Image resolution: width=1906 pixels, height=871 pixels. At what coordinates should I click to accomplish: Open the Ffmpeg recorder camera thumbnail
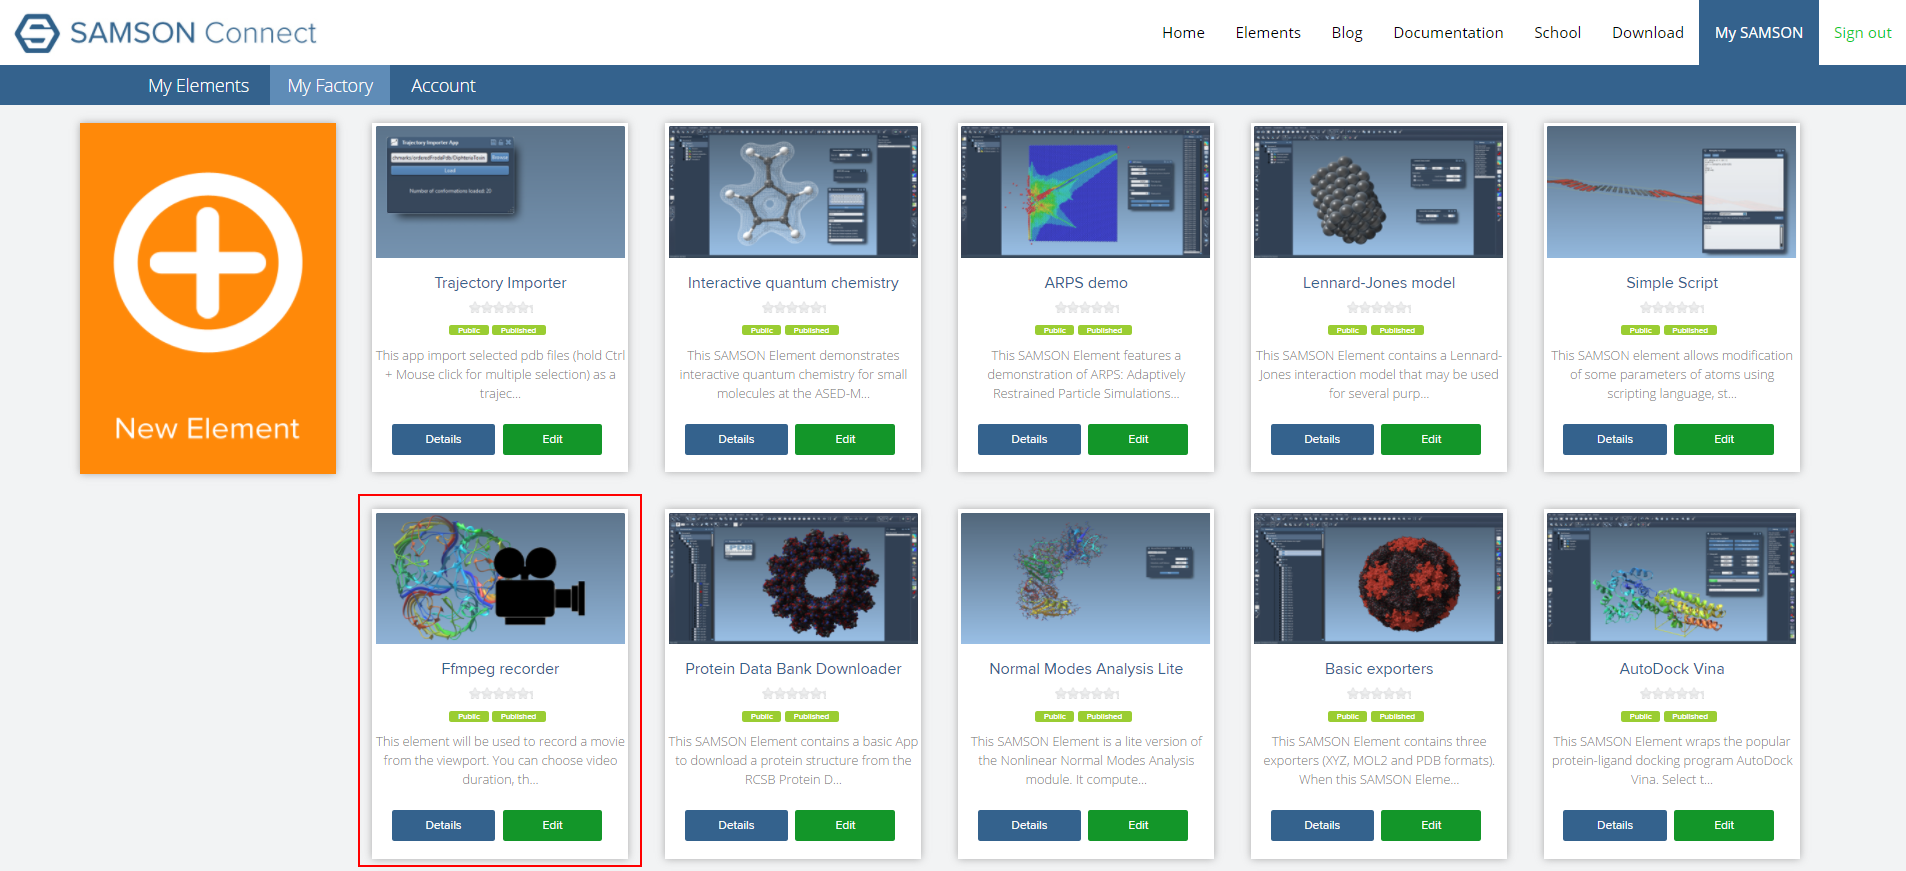[500, 578]
